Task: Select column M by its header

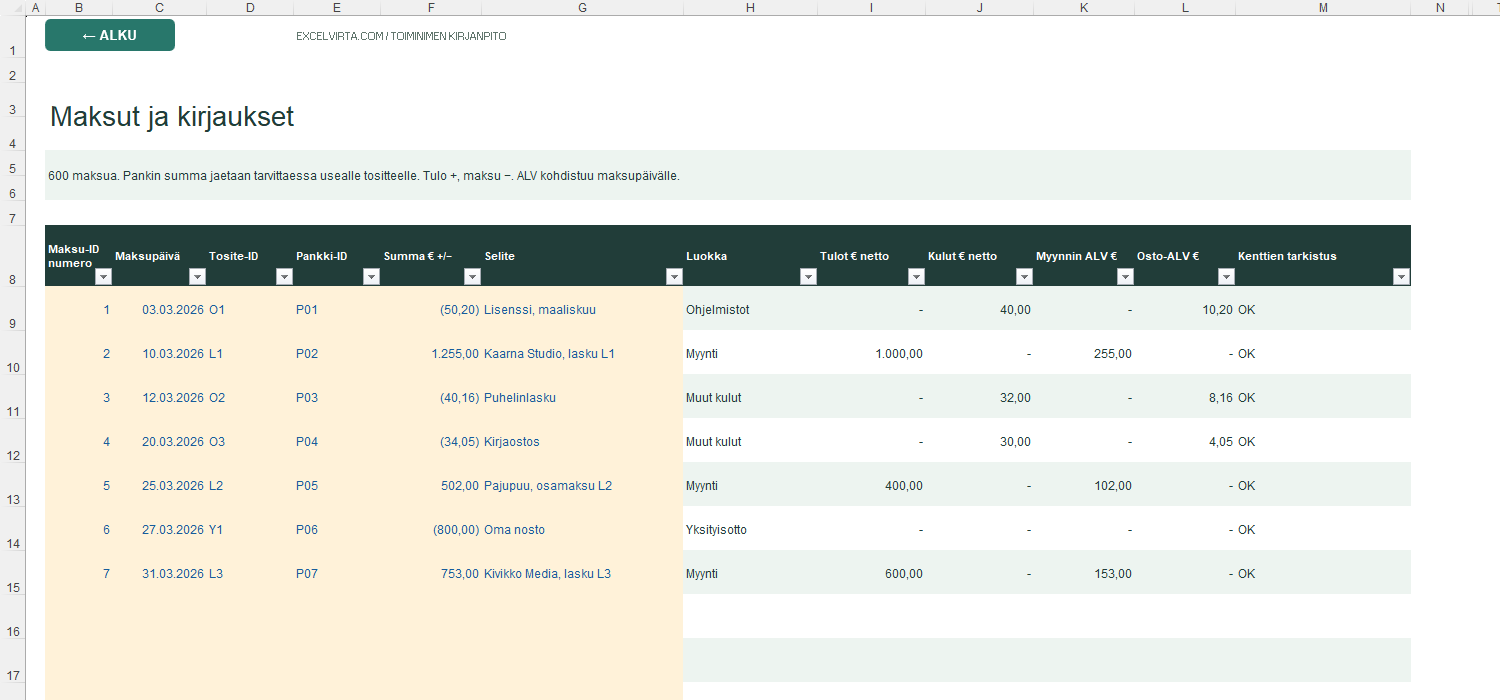Action: coord(1323,8)
